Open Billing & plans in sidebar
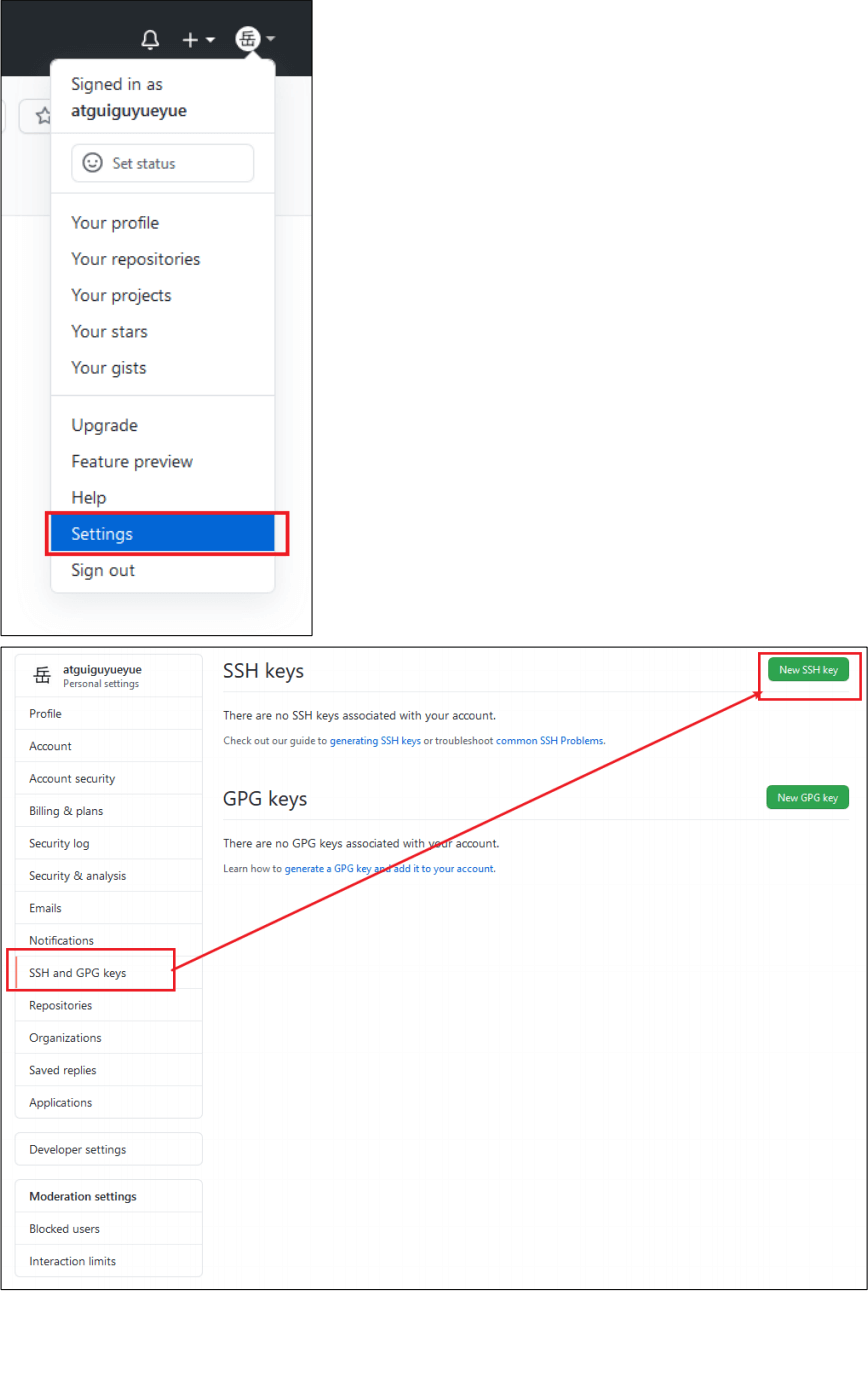Viewport: 868px width, 1395px height. point(109,811)
